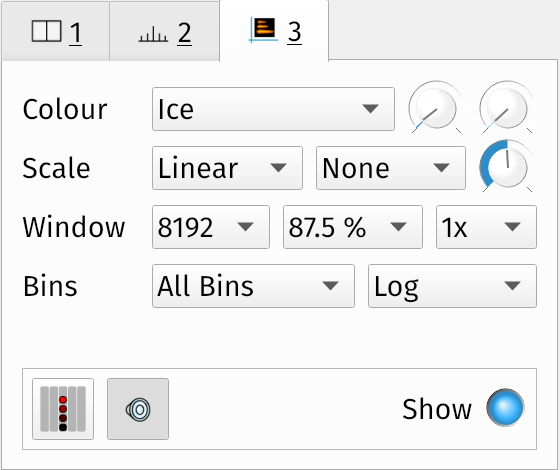Adjust the first colour threshold dial
Viewport: 560px width, 470px height.
tap(436, 107)
